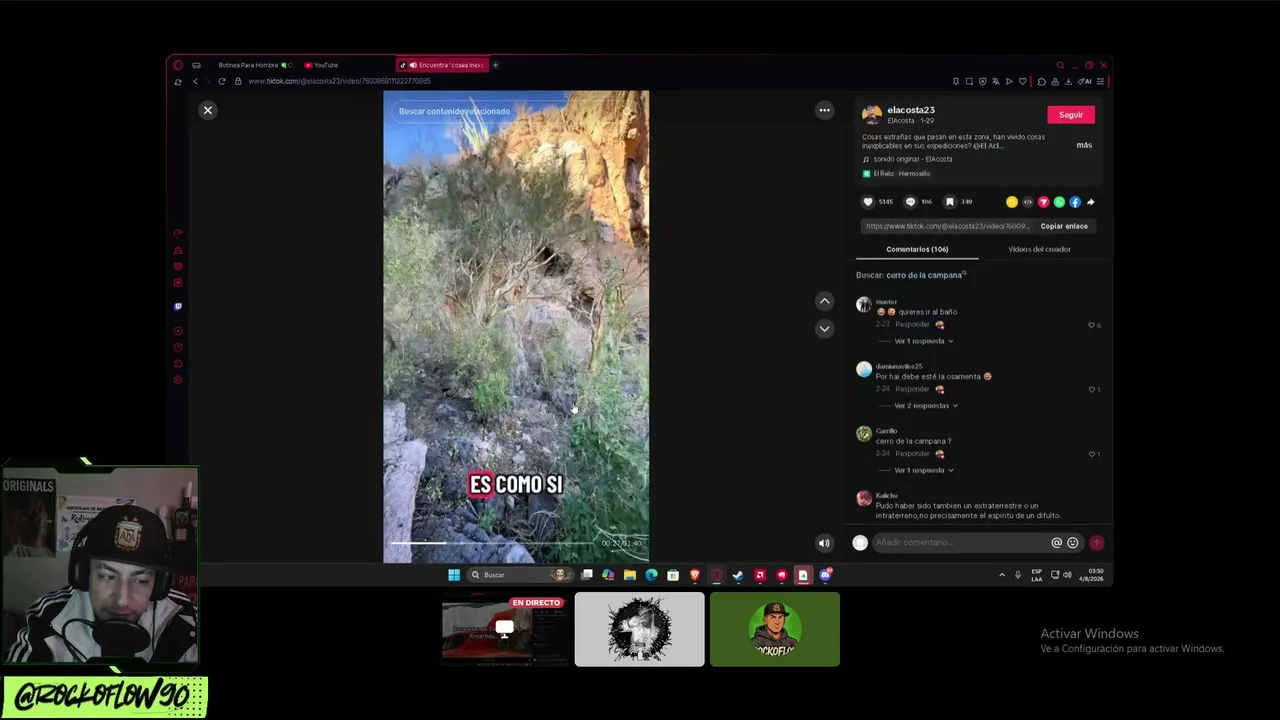Open more share options arrow
The image size is (1280, 720).
pyautogui.click(x=1090, y=202)
